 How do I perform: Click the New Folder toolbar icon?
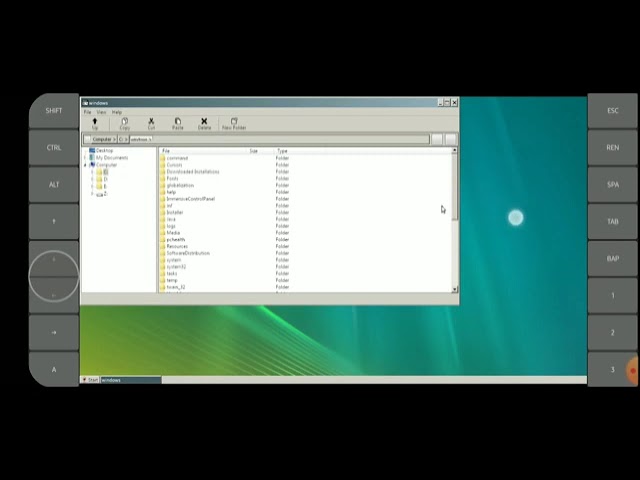point(234,121)
